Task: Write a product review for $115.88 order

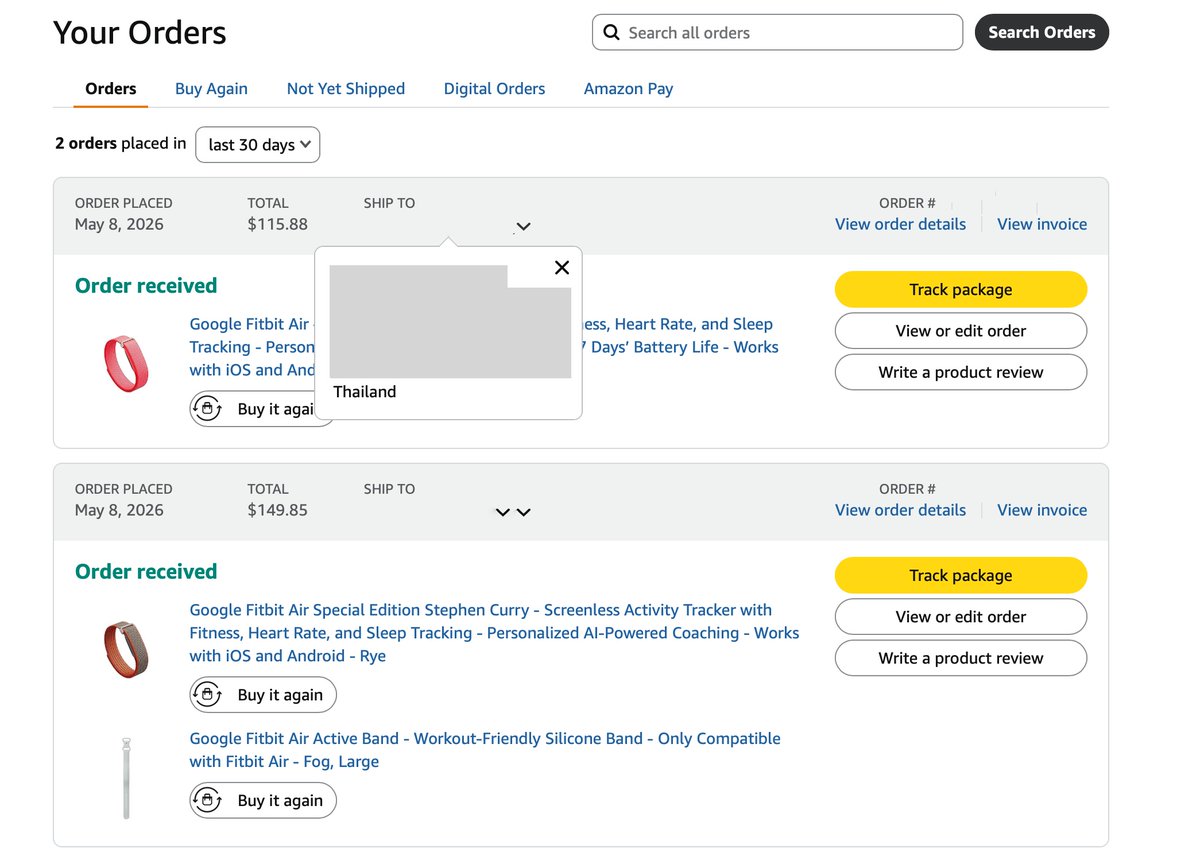Action: 960,372
